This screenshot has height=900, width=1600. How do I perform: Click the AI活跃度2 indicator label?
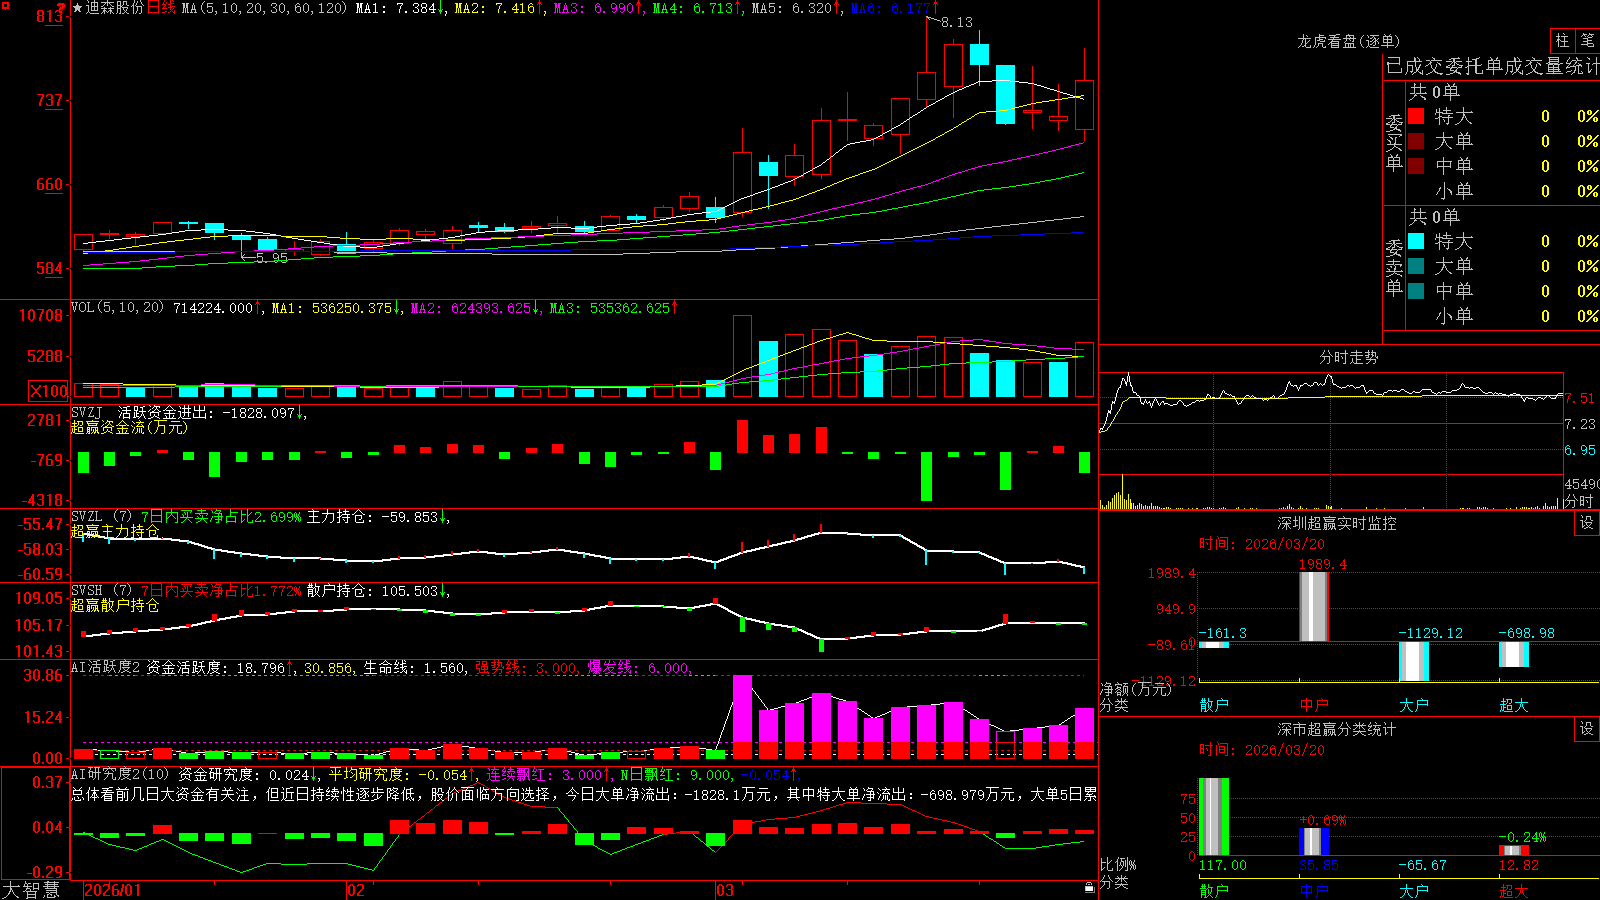[105, 668]
